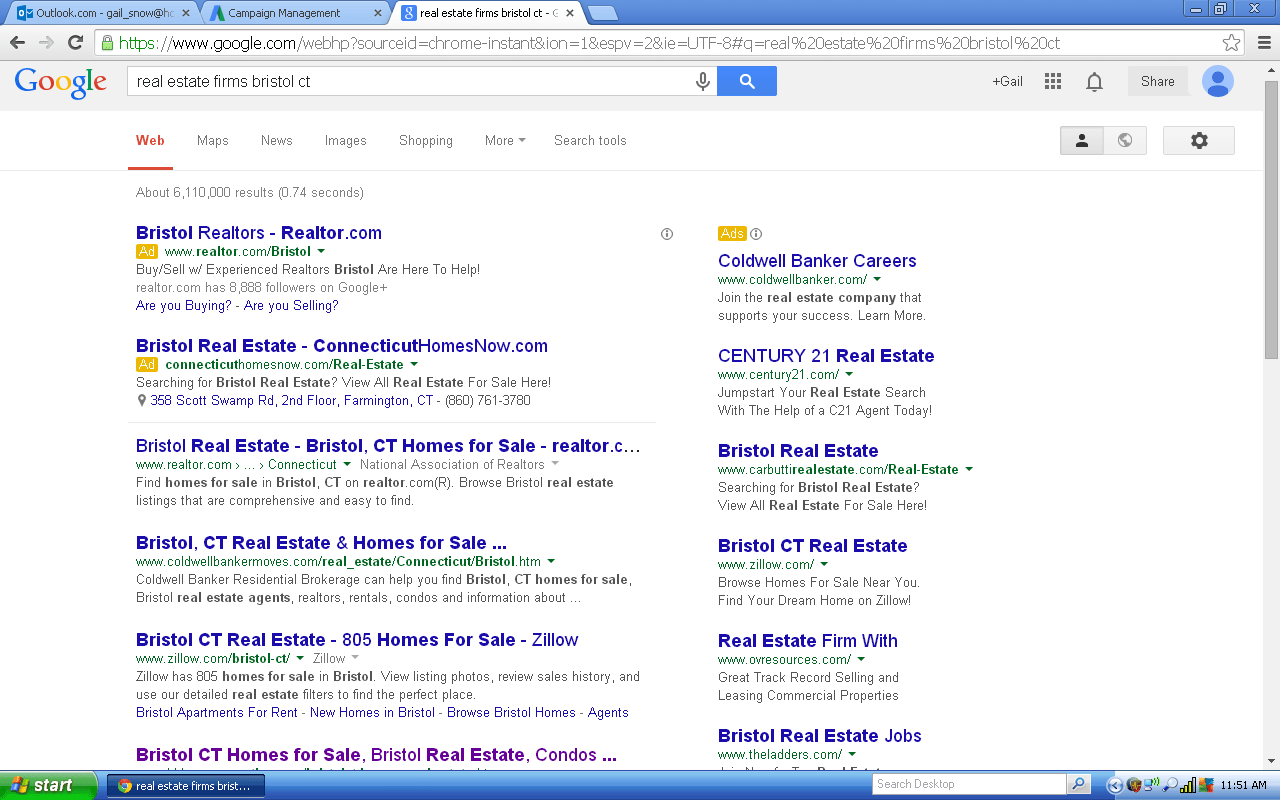Select the Chrome taskbar window button

(x=186, y=786)
